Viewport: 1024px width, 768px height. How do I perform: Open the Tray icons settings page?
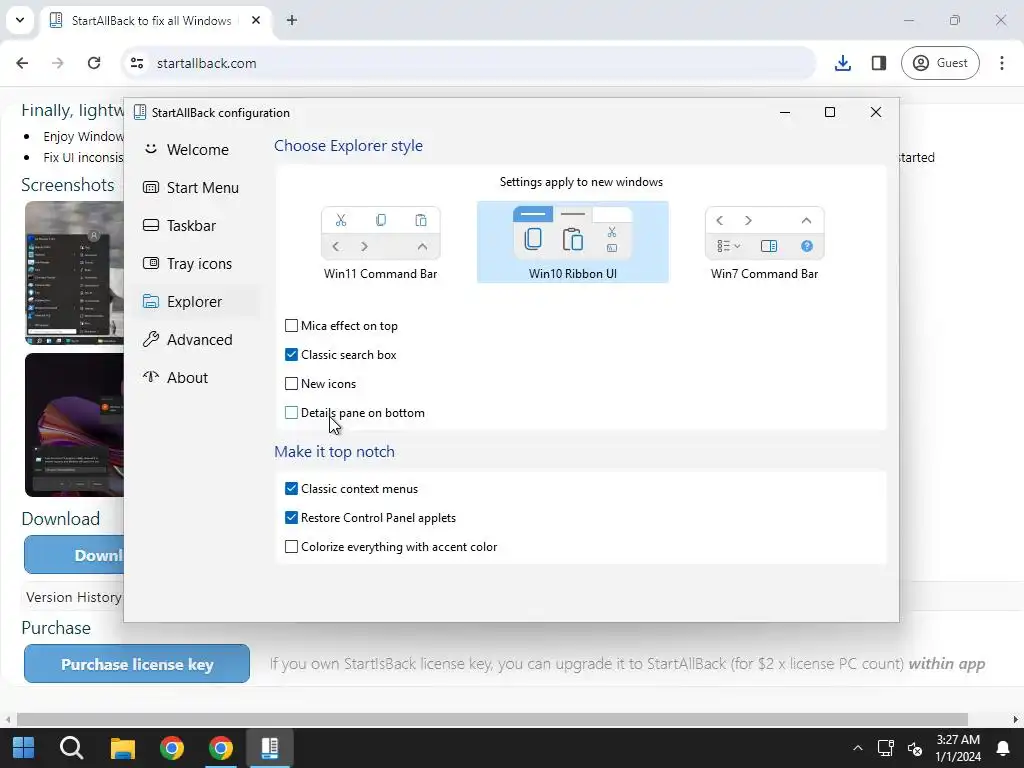(x=197, y=263)
